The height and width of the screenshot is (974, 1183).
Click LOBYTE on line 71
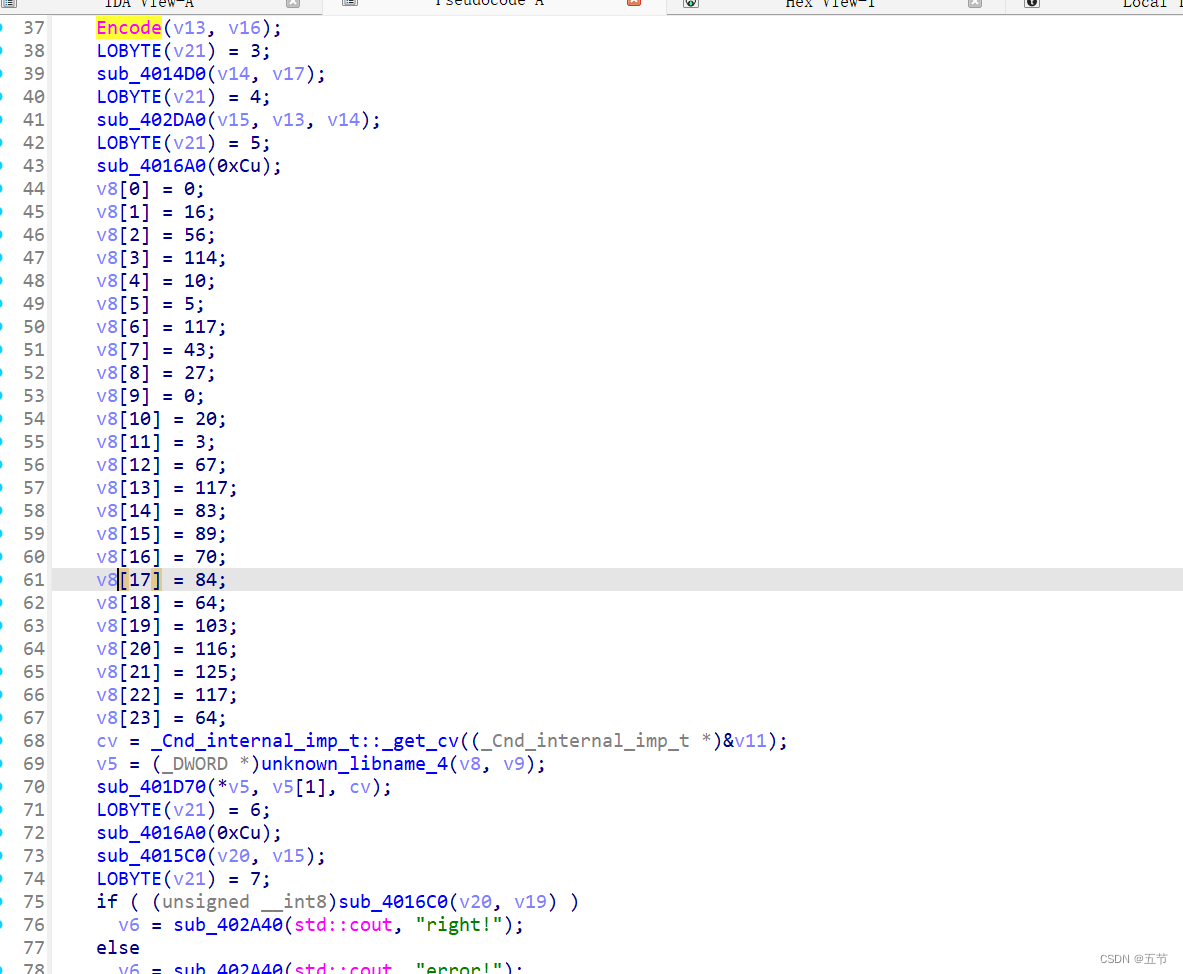click(129, 810)
